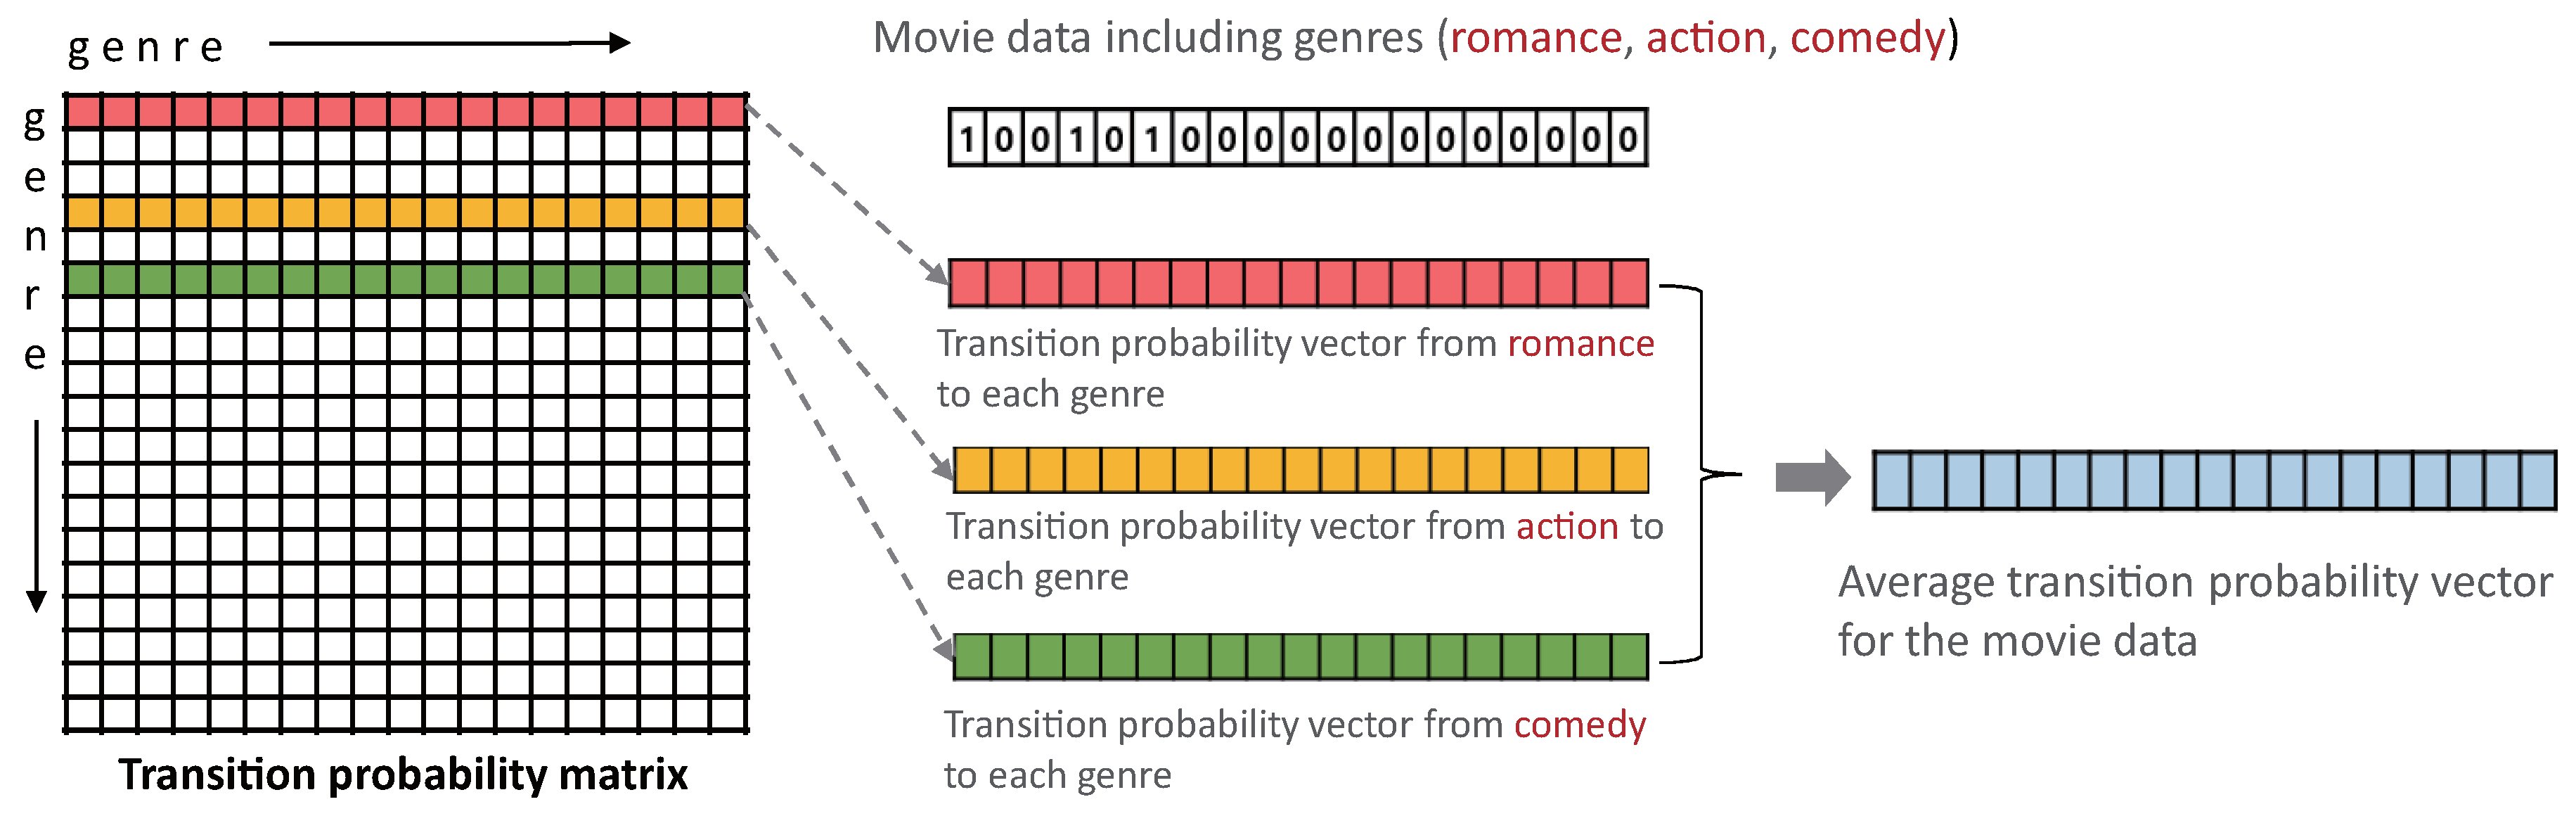
Task: Click the blue average transition vector bar
Action: pos(2213,481)
